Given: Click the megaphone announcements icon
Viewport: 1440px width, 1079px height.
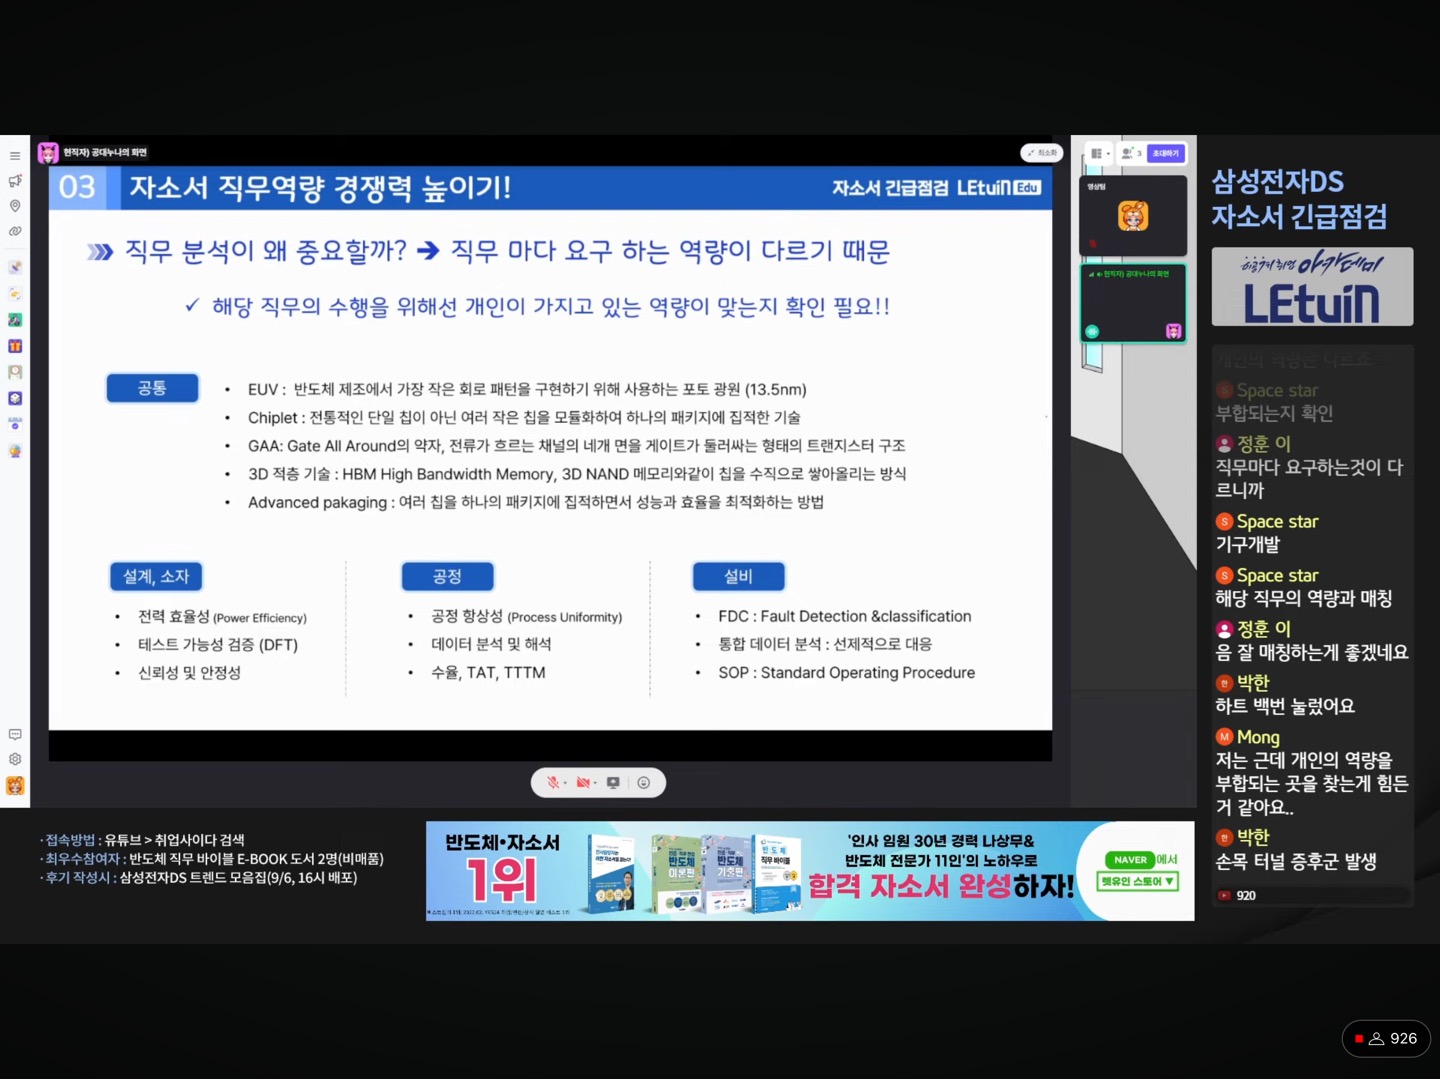Looking at the screenshot, I should click(x=15, y=181).
